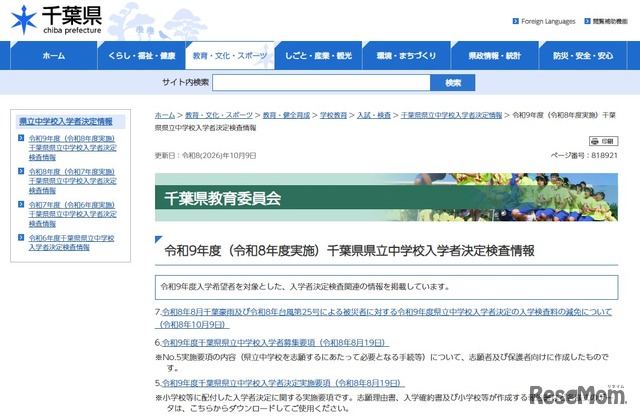Click arrow icon beside Foreign Languages
Viewport: 640px width, 418px height.
[x=516, y=21]
